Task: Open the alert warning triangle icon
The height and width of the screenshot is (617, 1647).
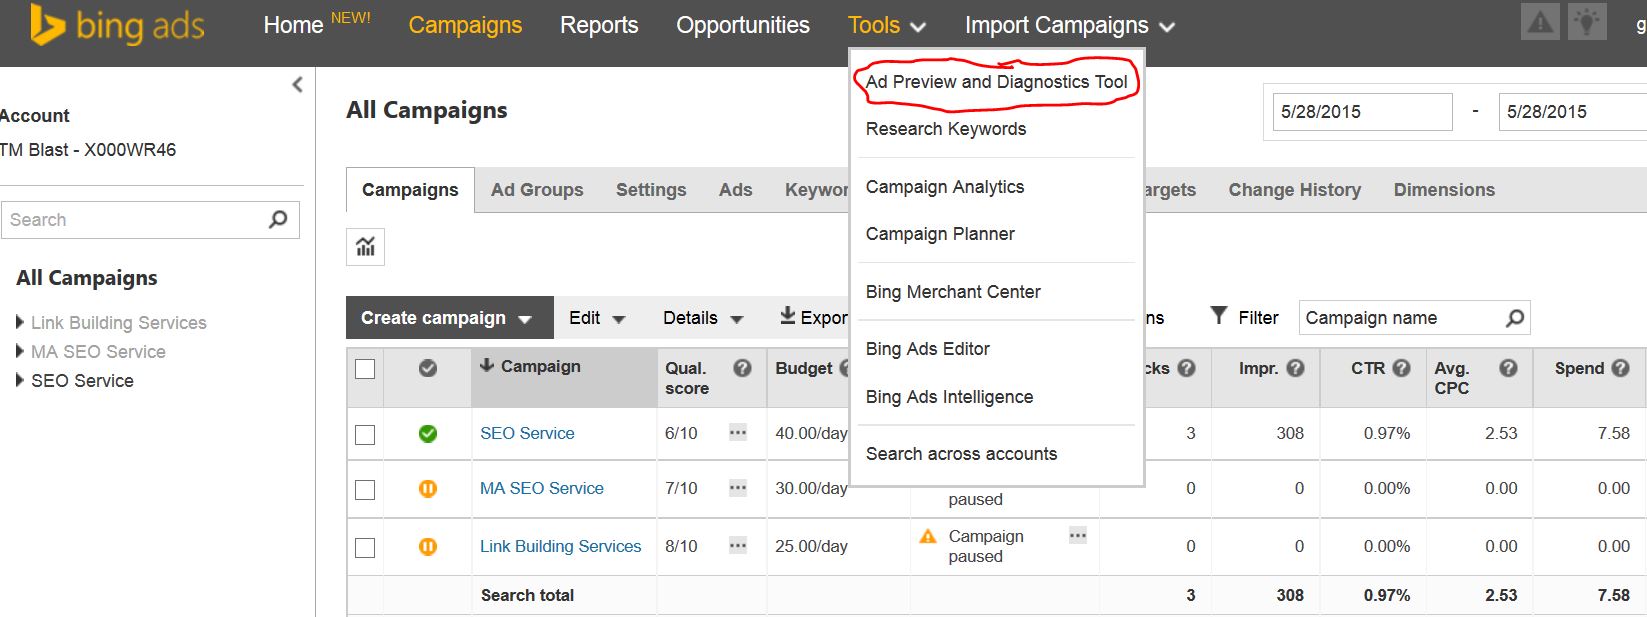Action: click(x=1540, y=23)
